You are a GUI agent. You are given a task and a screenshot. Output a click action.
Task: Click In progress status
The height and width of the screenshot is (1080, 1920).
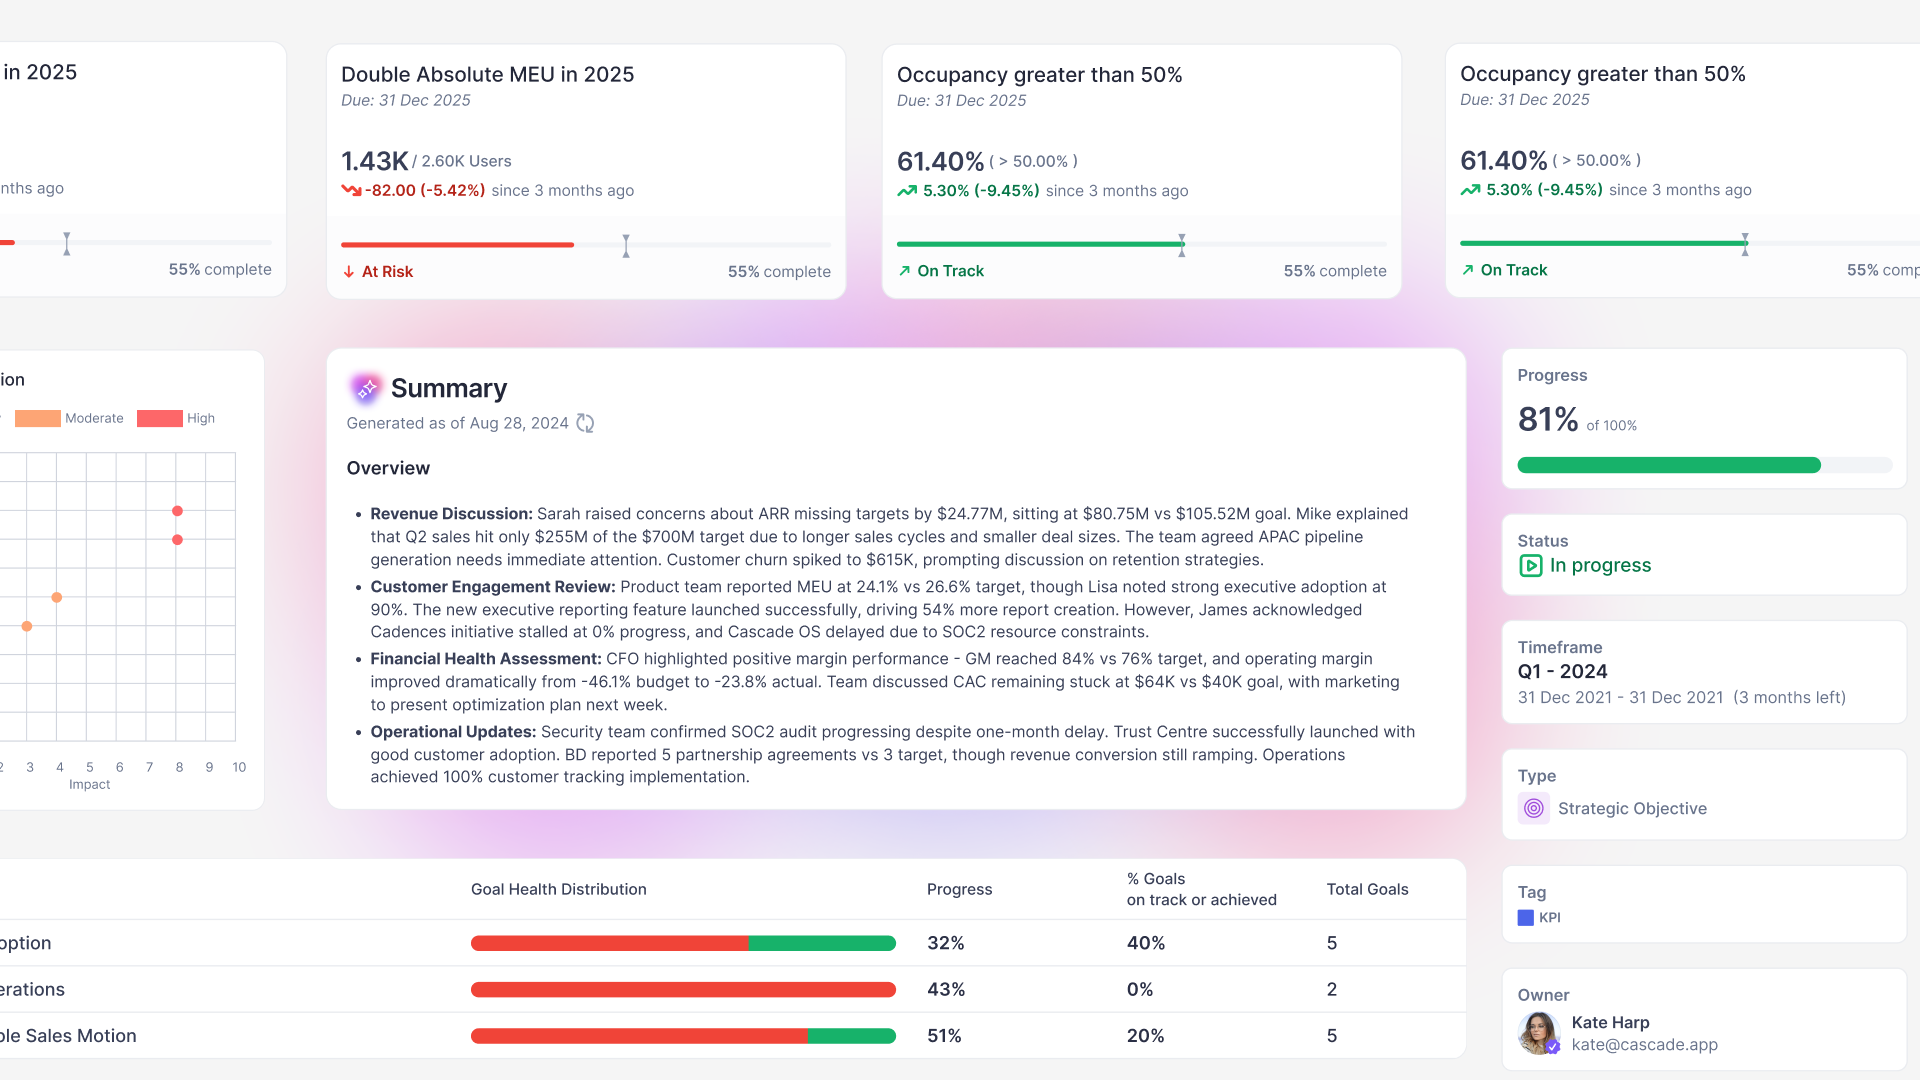(x=1600, y=566)
